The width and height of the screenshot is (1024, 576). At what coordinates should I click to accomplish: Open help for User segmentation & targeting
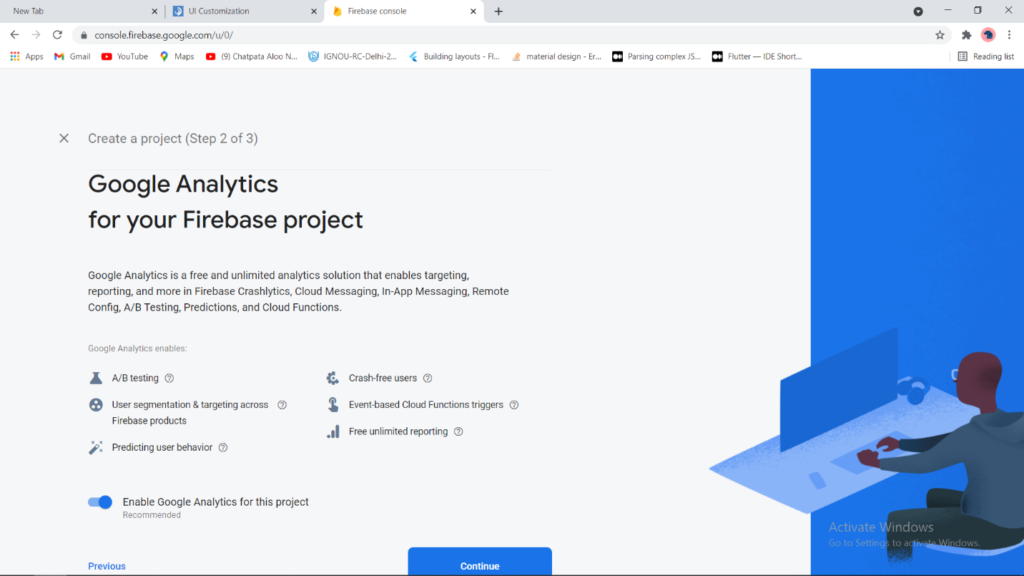282,405
